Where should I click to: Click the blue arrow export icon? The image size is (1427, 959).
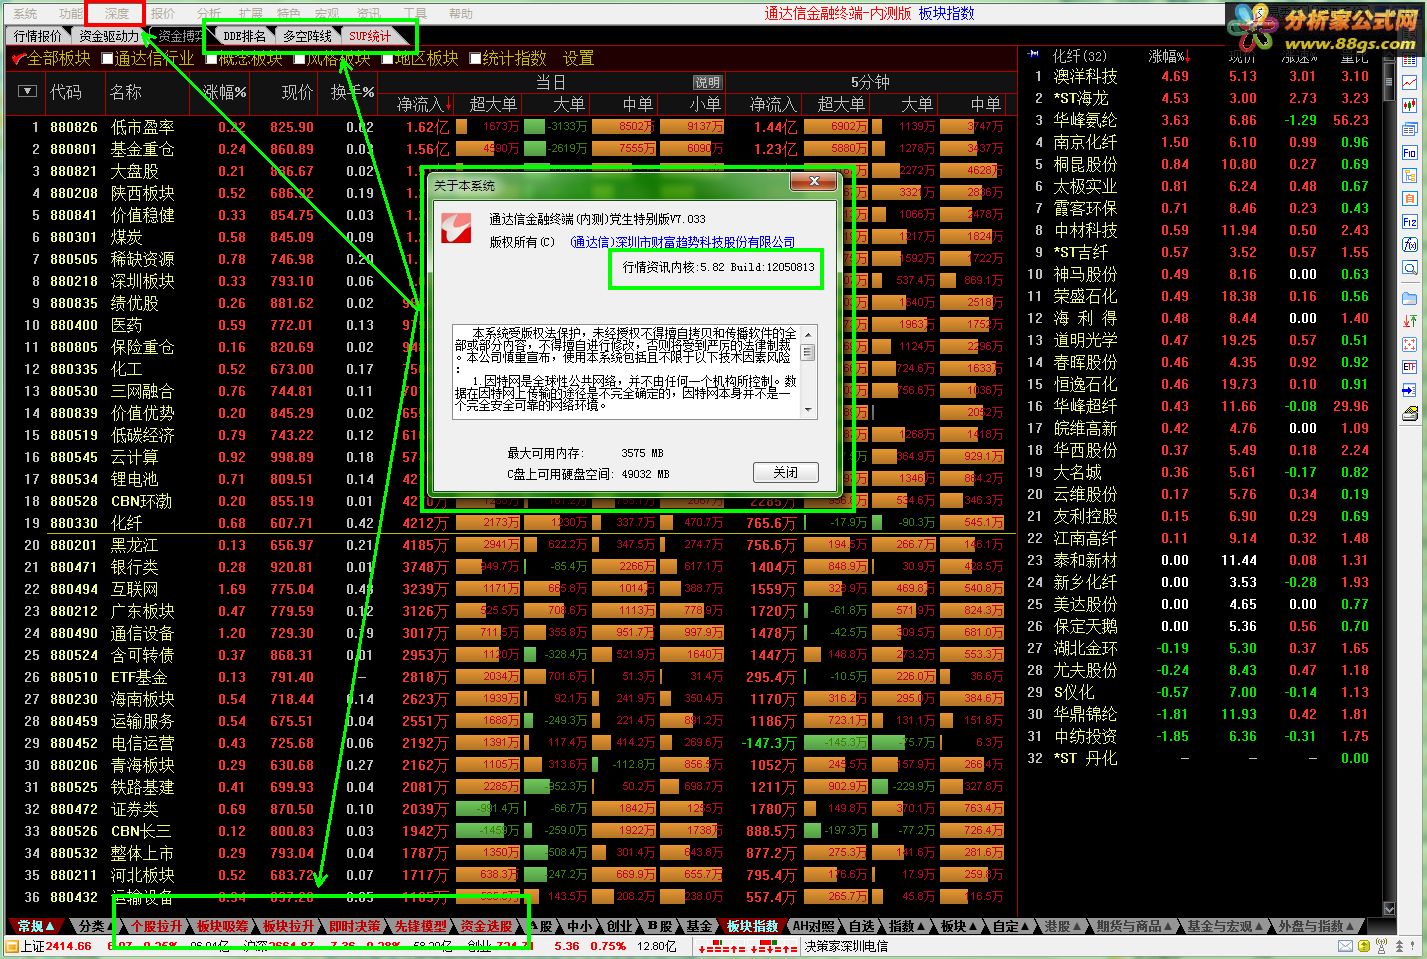tap(1410, 390)
